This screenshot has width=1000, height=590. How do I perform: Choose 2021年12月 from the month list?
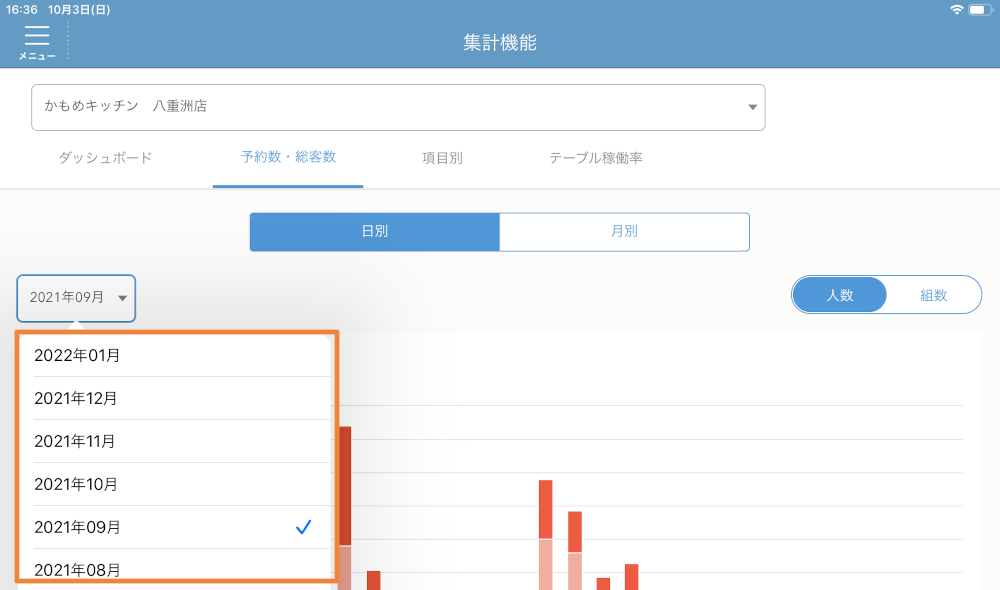(x=175, y=398)
